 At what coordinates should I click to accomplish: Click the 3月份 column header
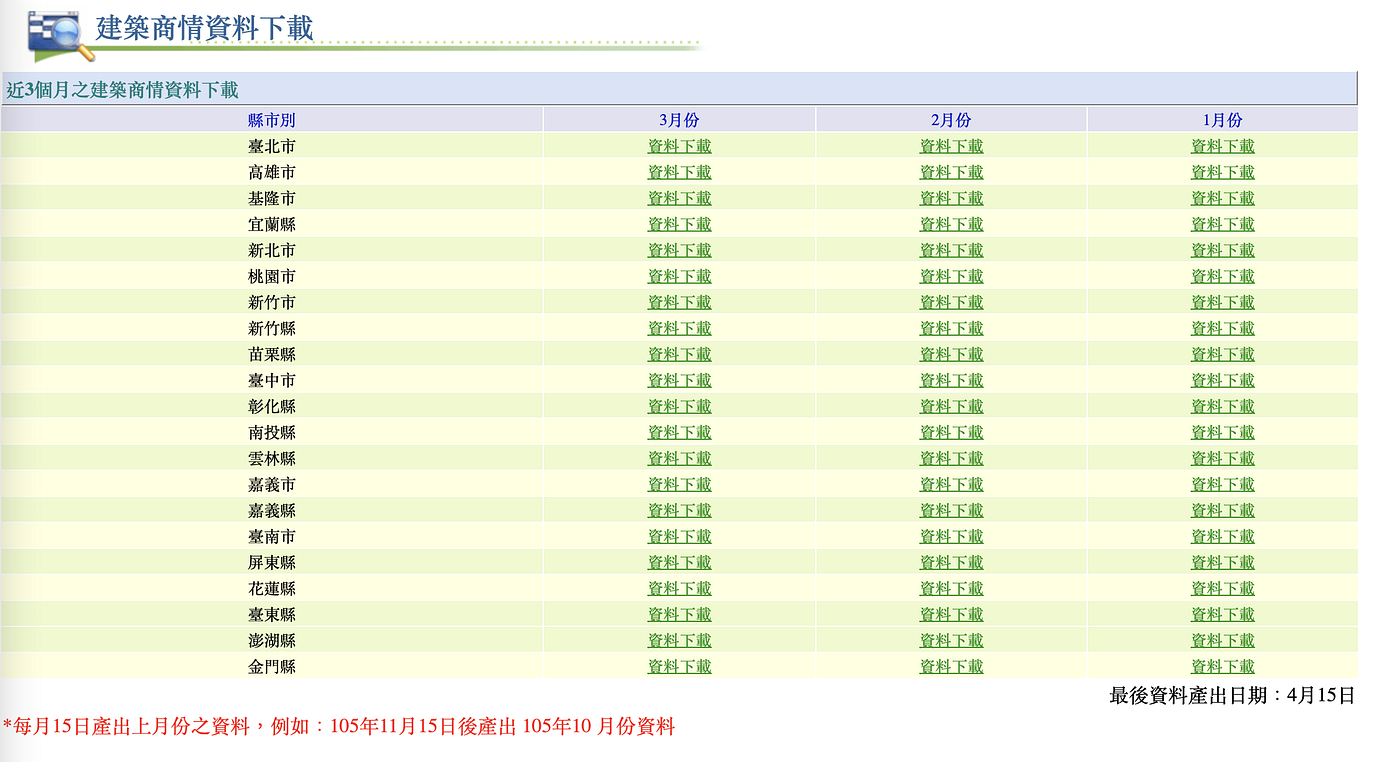pos(680,120)
